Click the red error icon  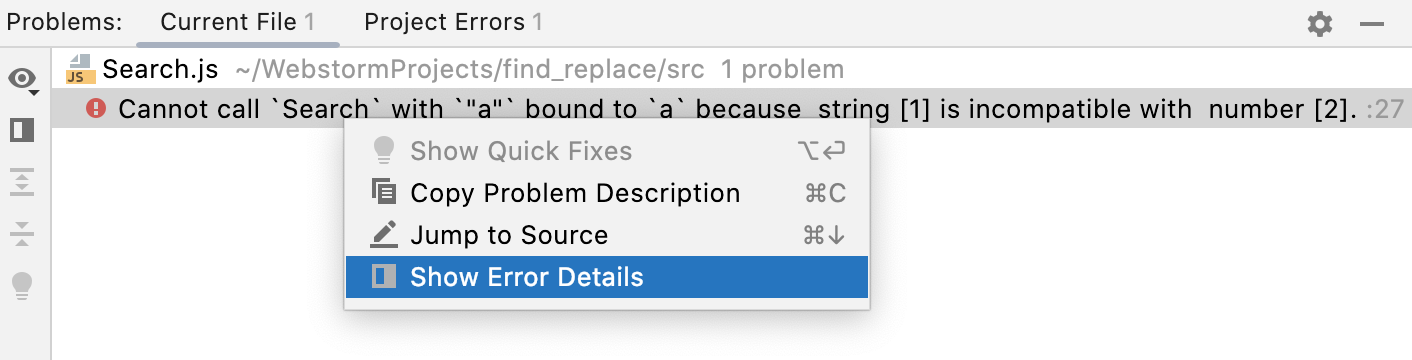pos(96,108)
